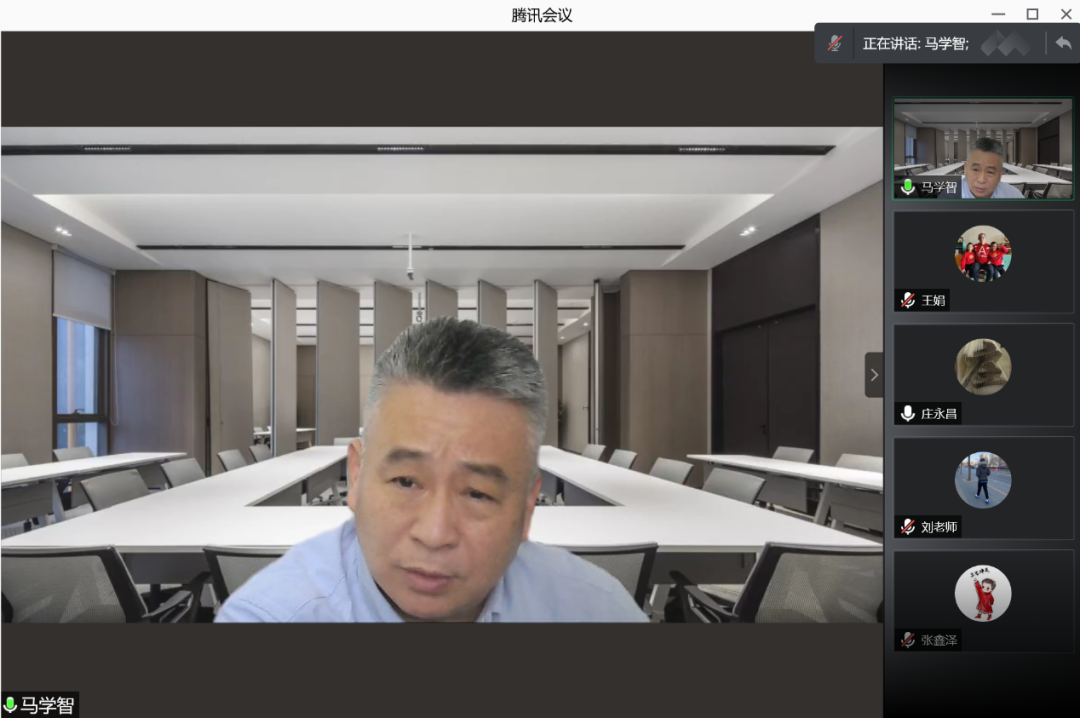This screenshot has height=718, width=1080.
Task: Maximize the 腾讯会议 window
Action: click(x=1032, y=14)
